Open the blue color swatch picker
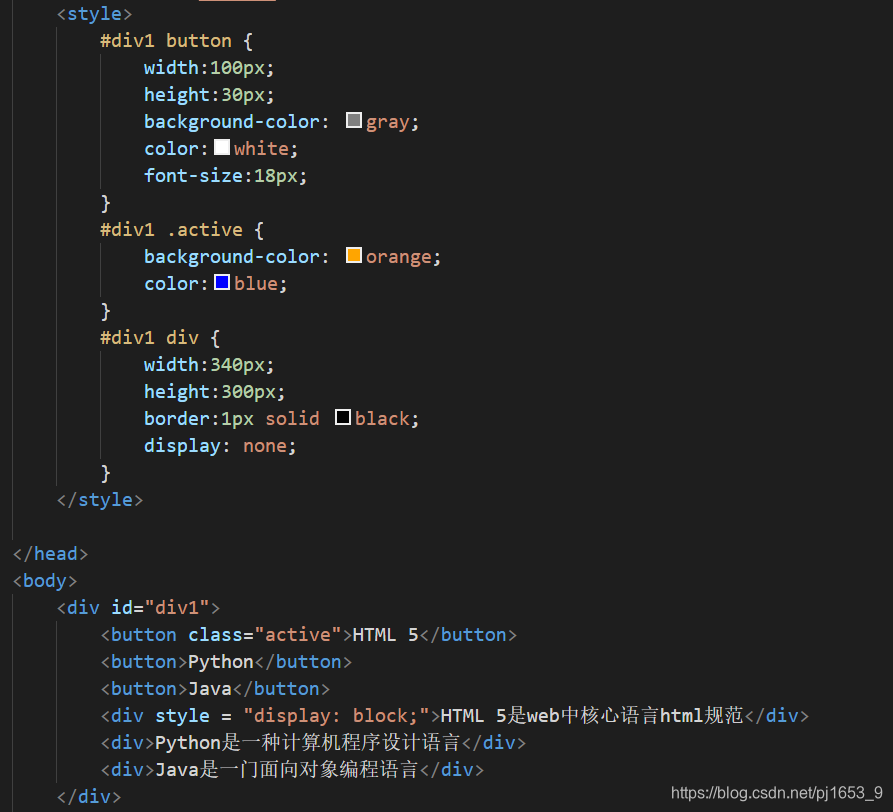 click(x=222, y=282)
